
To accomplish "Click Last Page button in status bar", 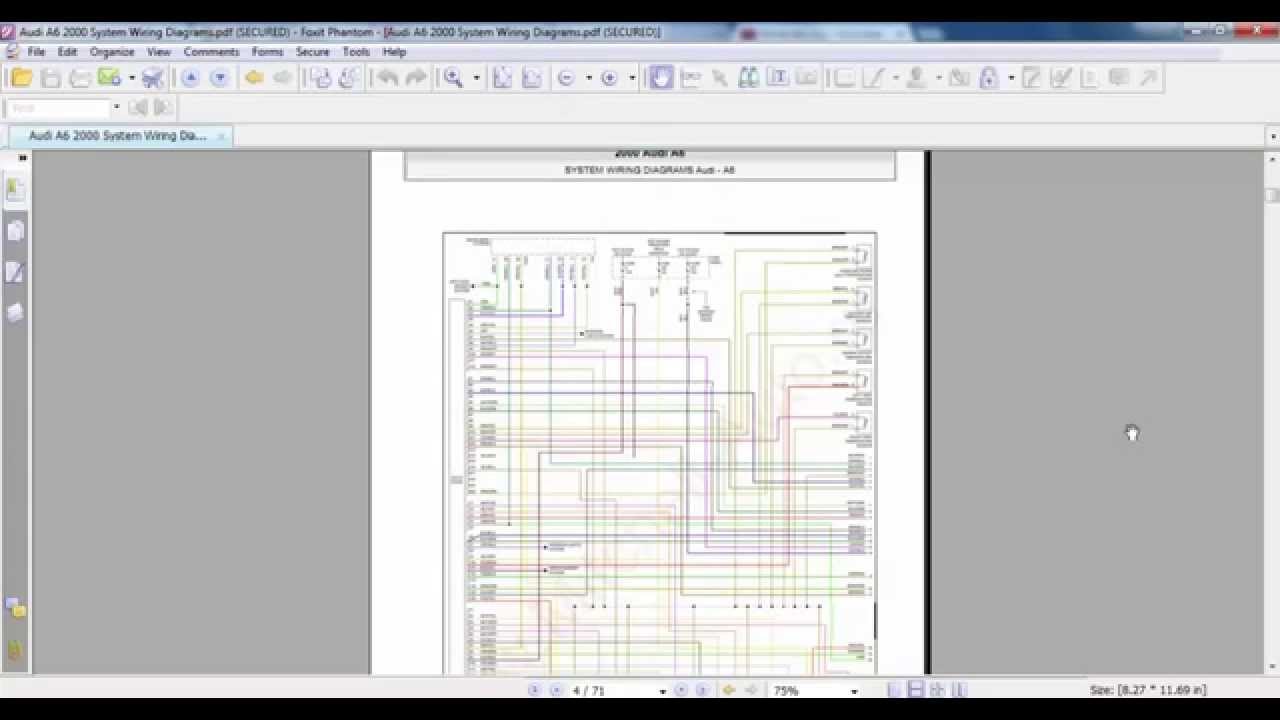I will (x=702, y=691).
